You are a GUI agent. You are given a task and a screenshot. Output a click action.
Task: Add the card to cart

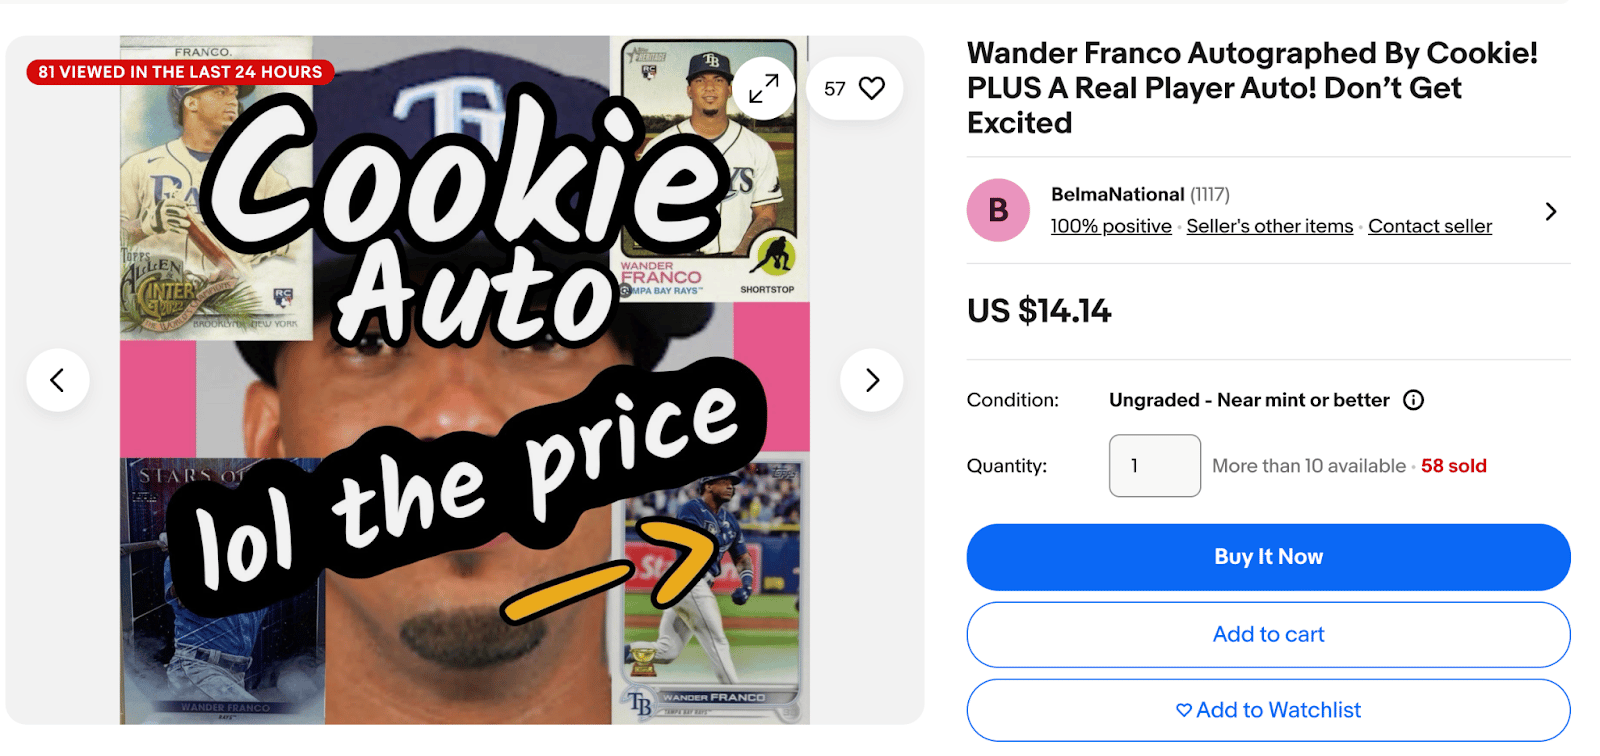point(1268,634)
